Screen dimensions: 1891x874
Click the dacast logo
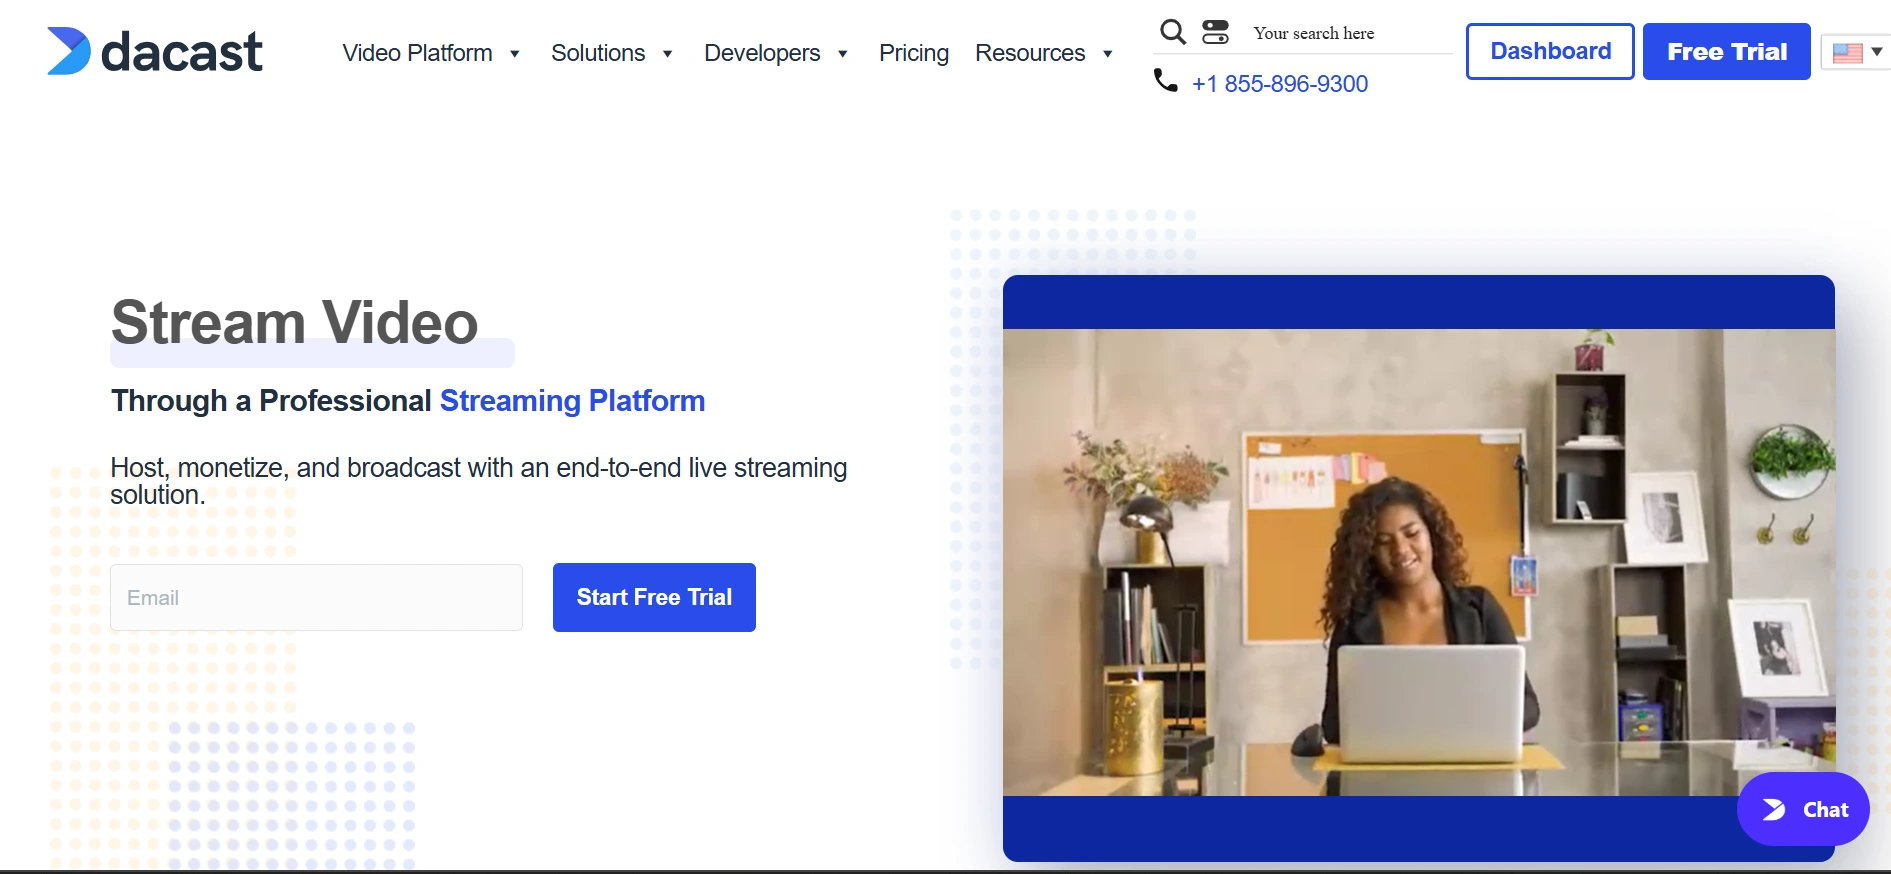(155, 52)
